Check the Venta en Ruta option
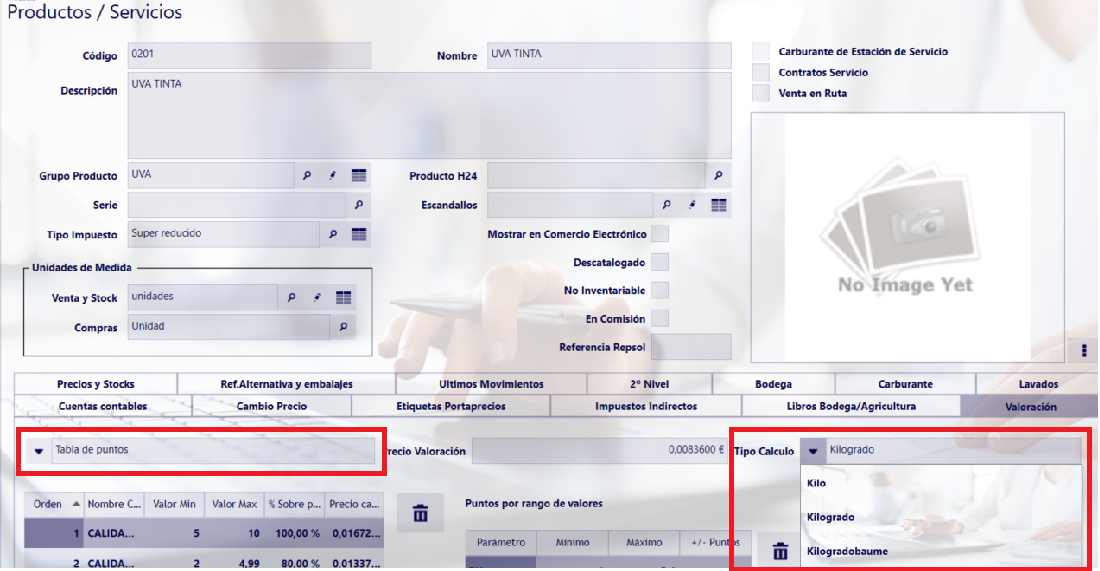The width and height of the screenshot is (1100, 571). pyautogui.click(x=761, y=93)
